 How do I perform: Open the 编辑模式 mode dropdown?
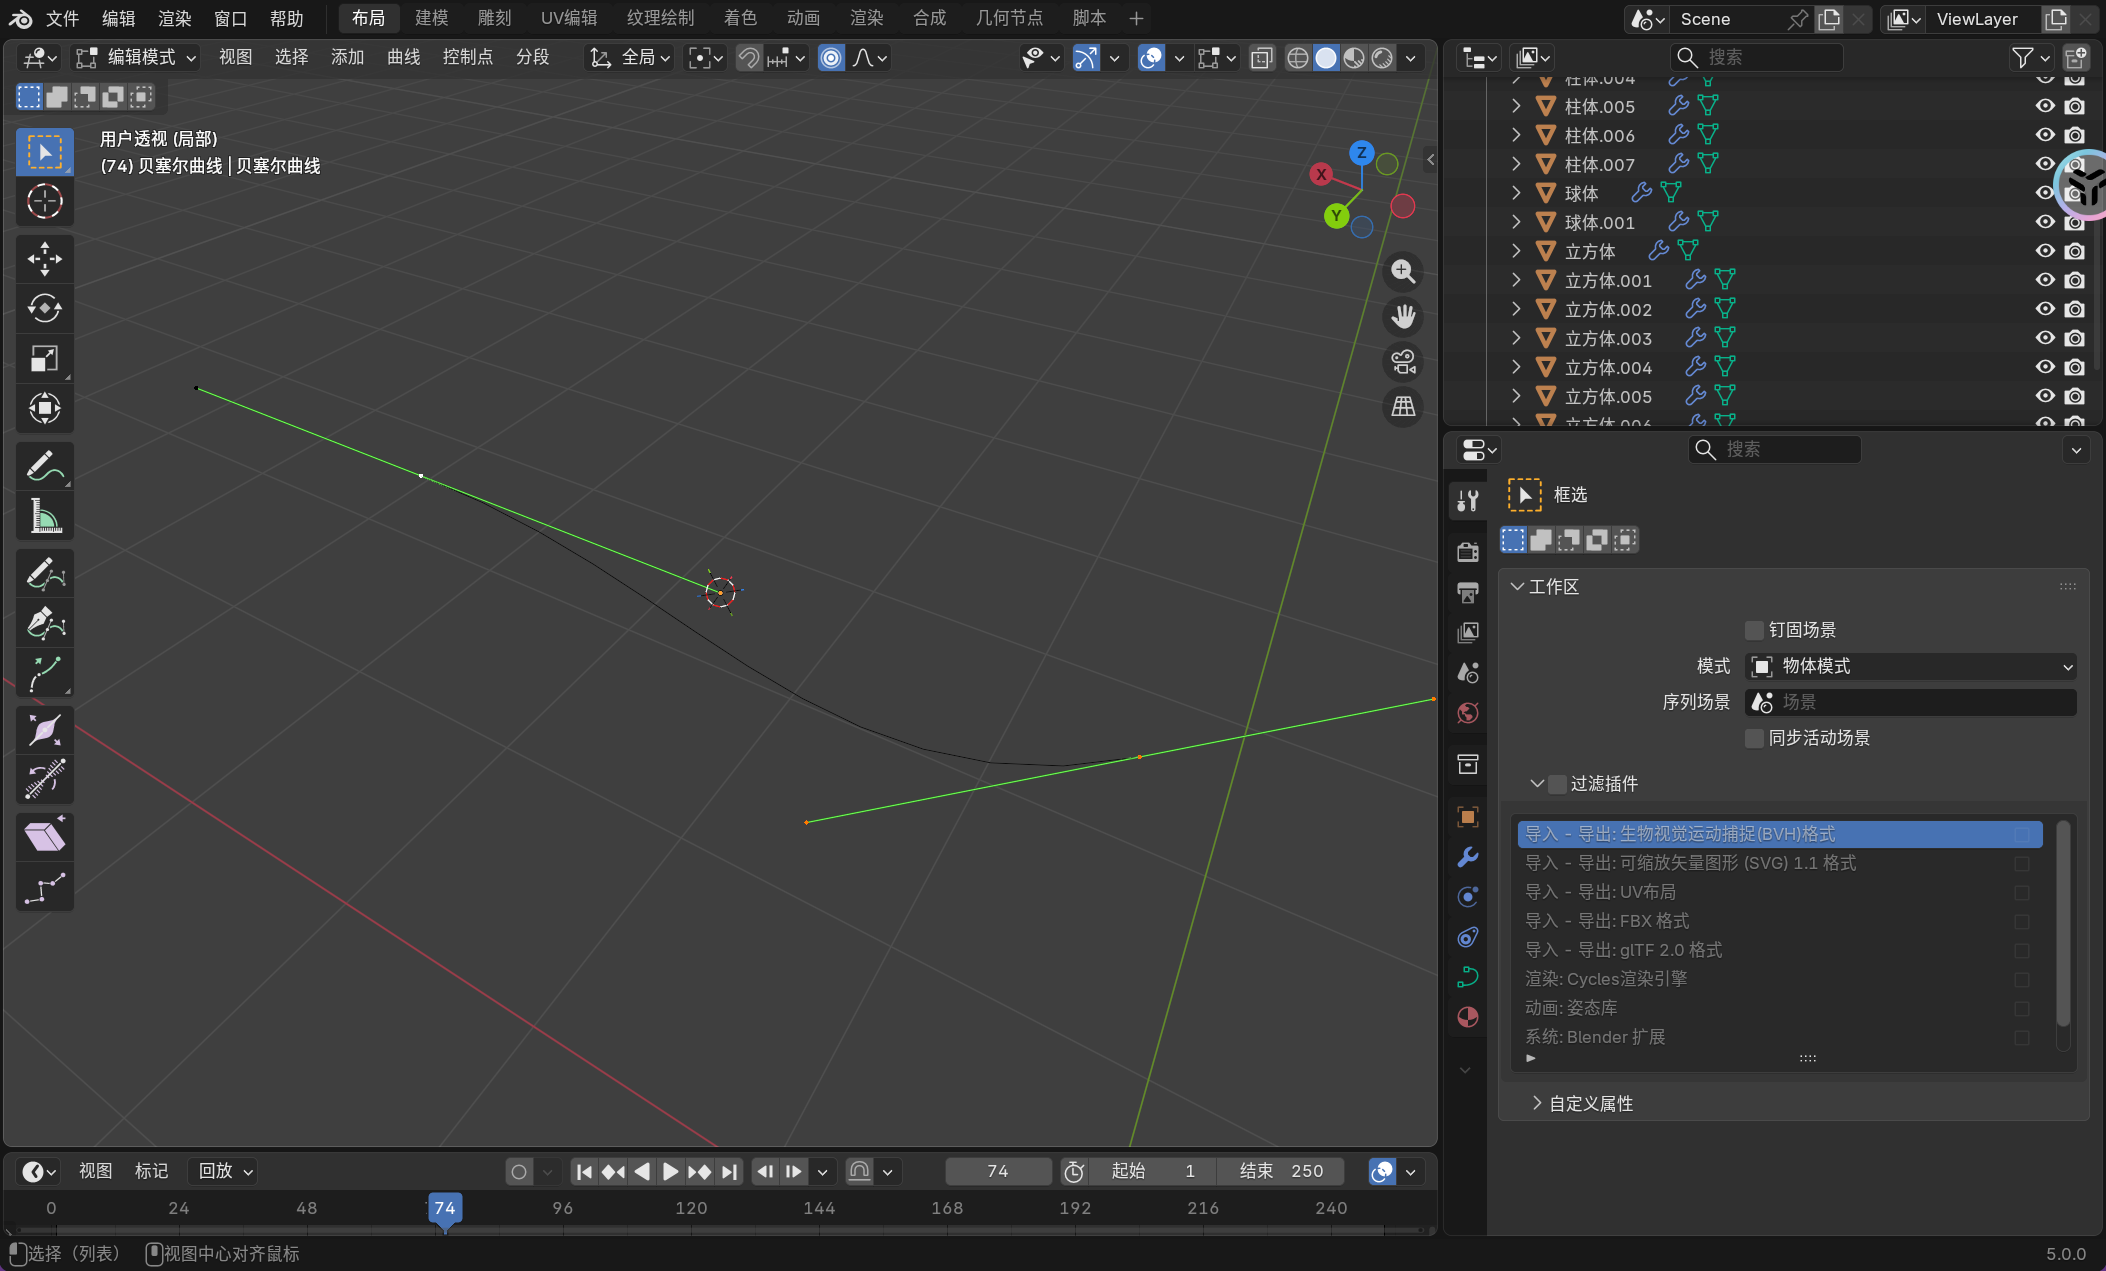(138, 58)
